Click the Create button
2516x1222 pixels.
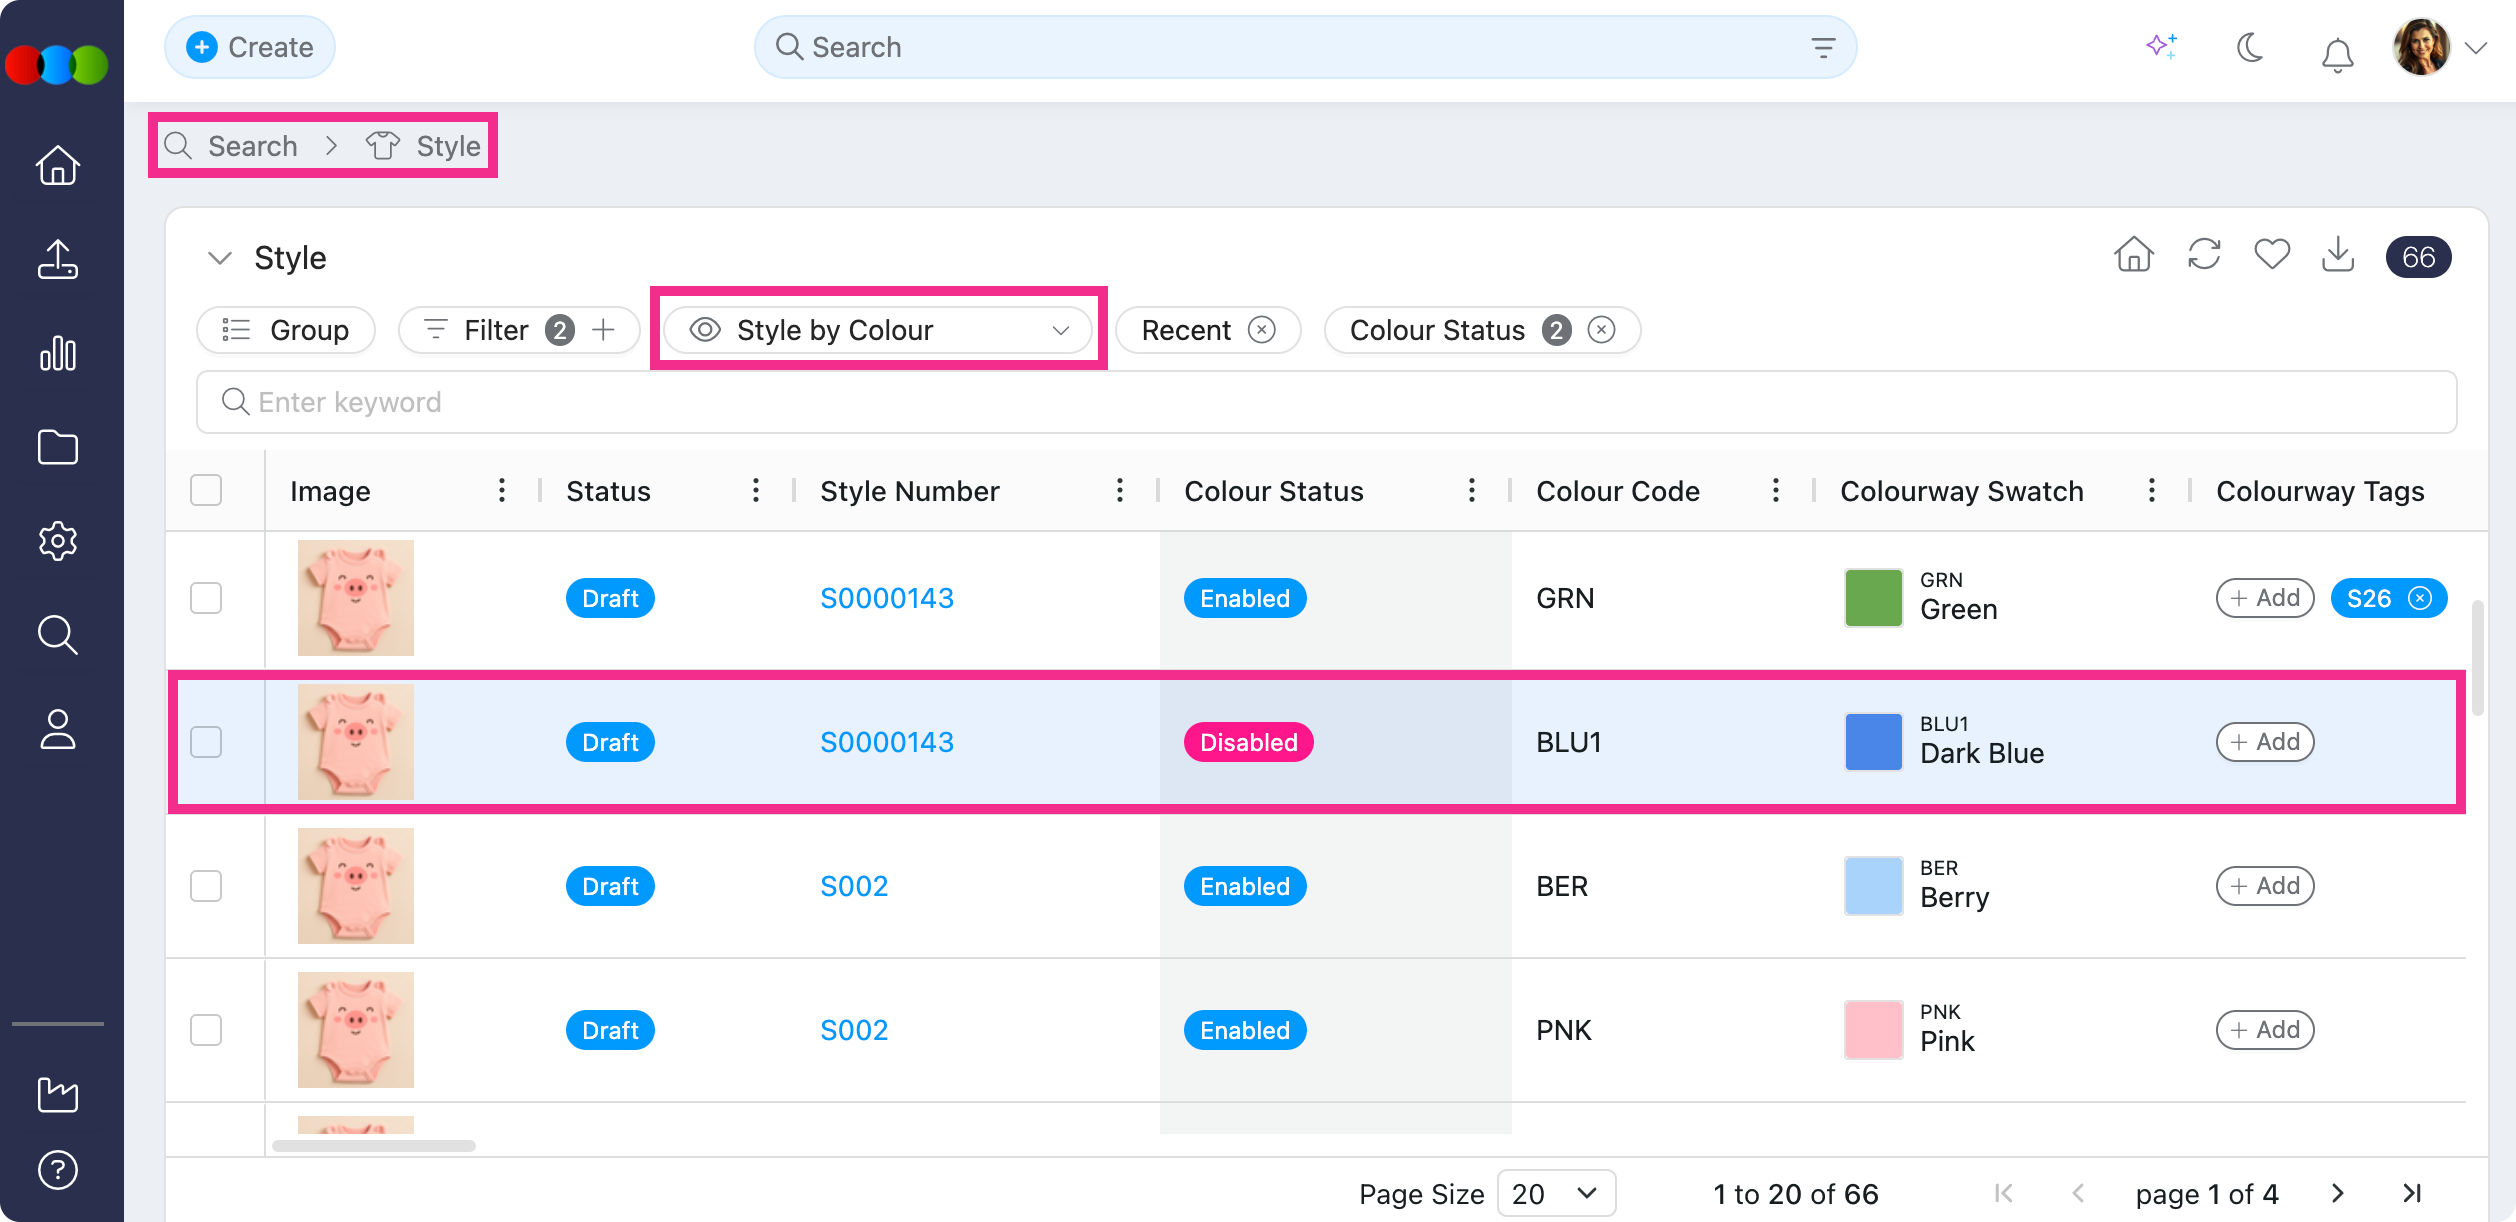(250, 47)
